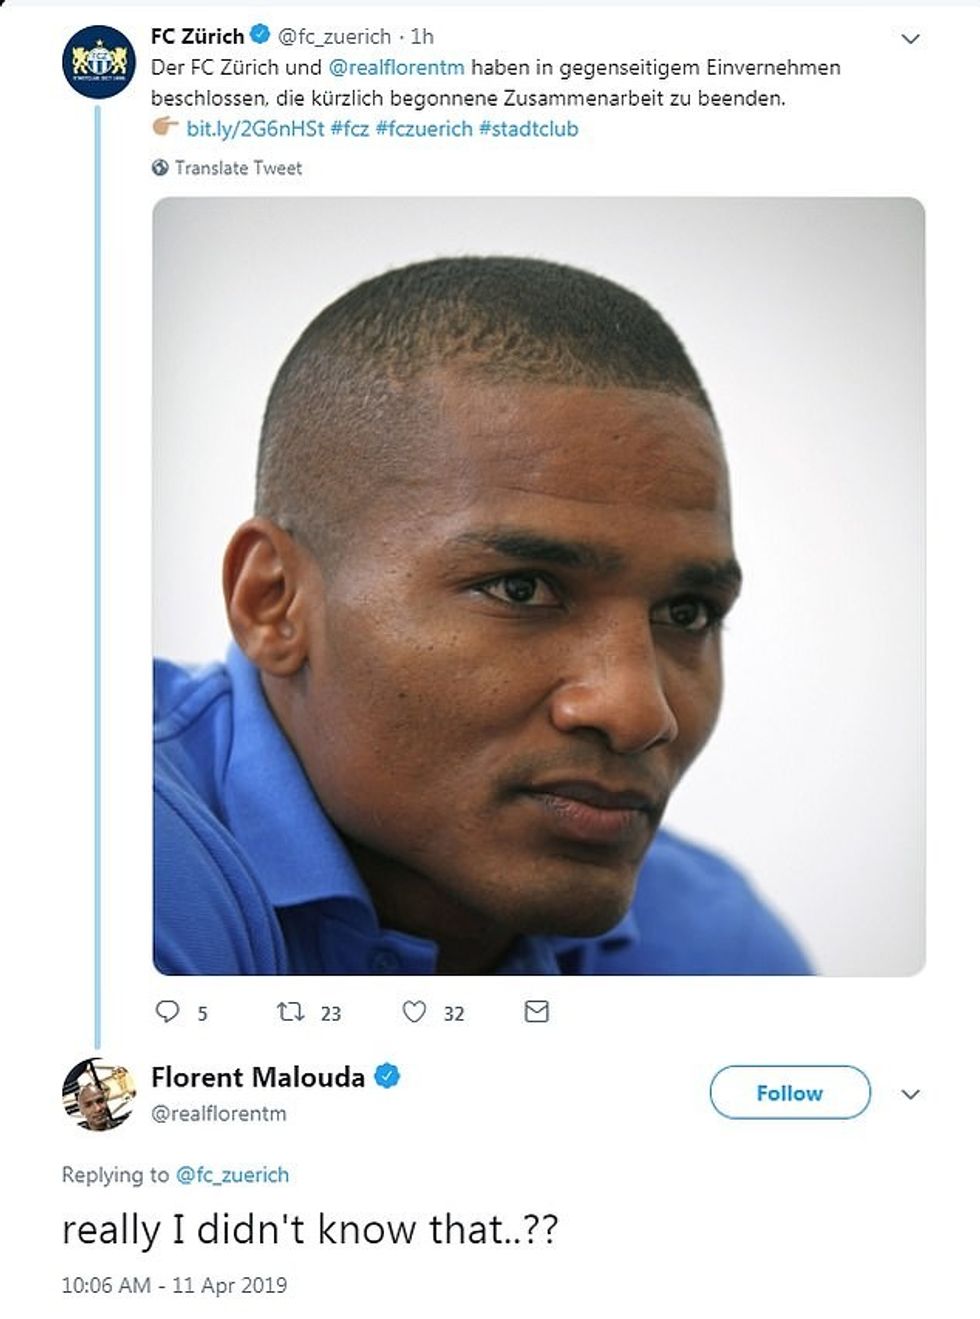Viewport: 980px width, 1319px height.
Task: Click the verified badge beside Florent Malouda
Action: click(x=387, y=1077)
